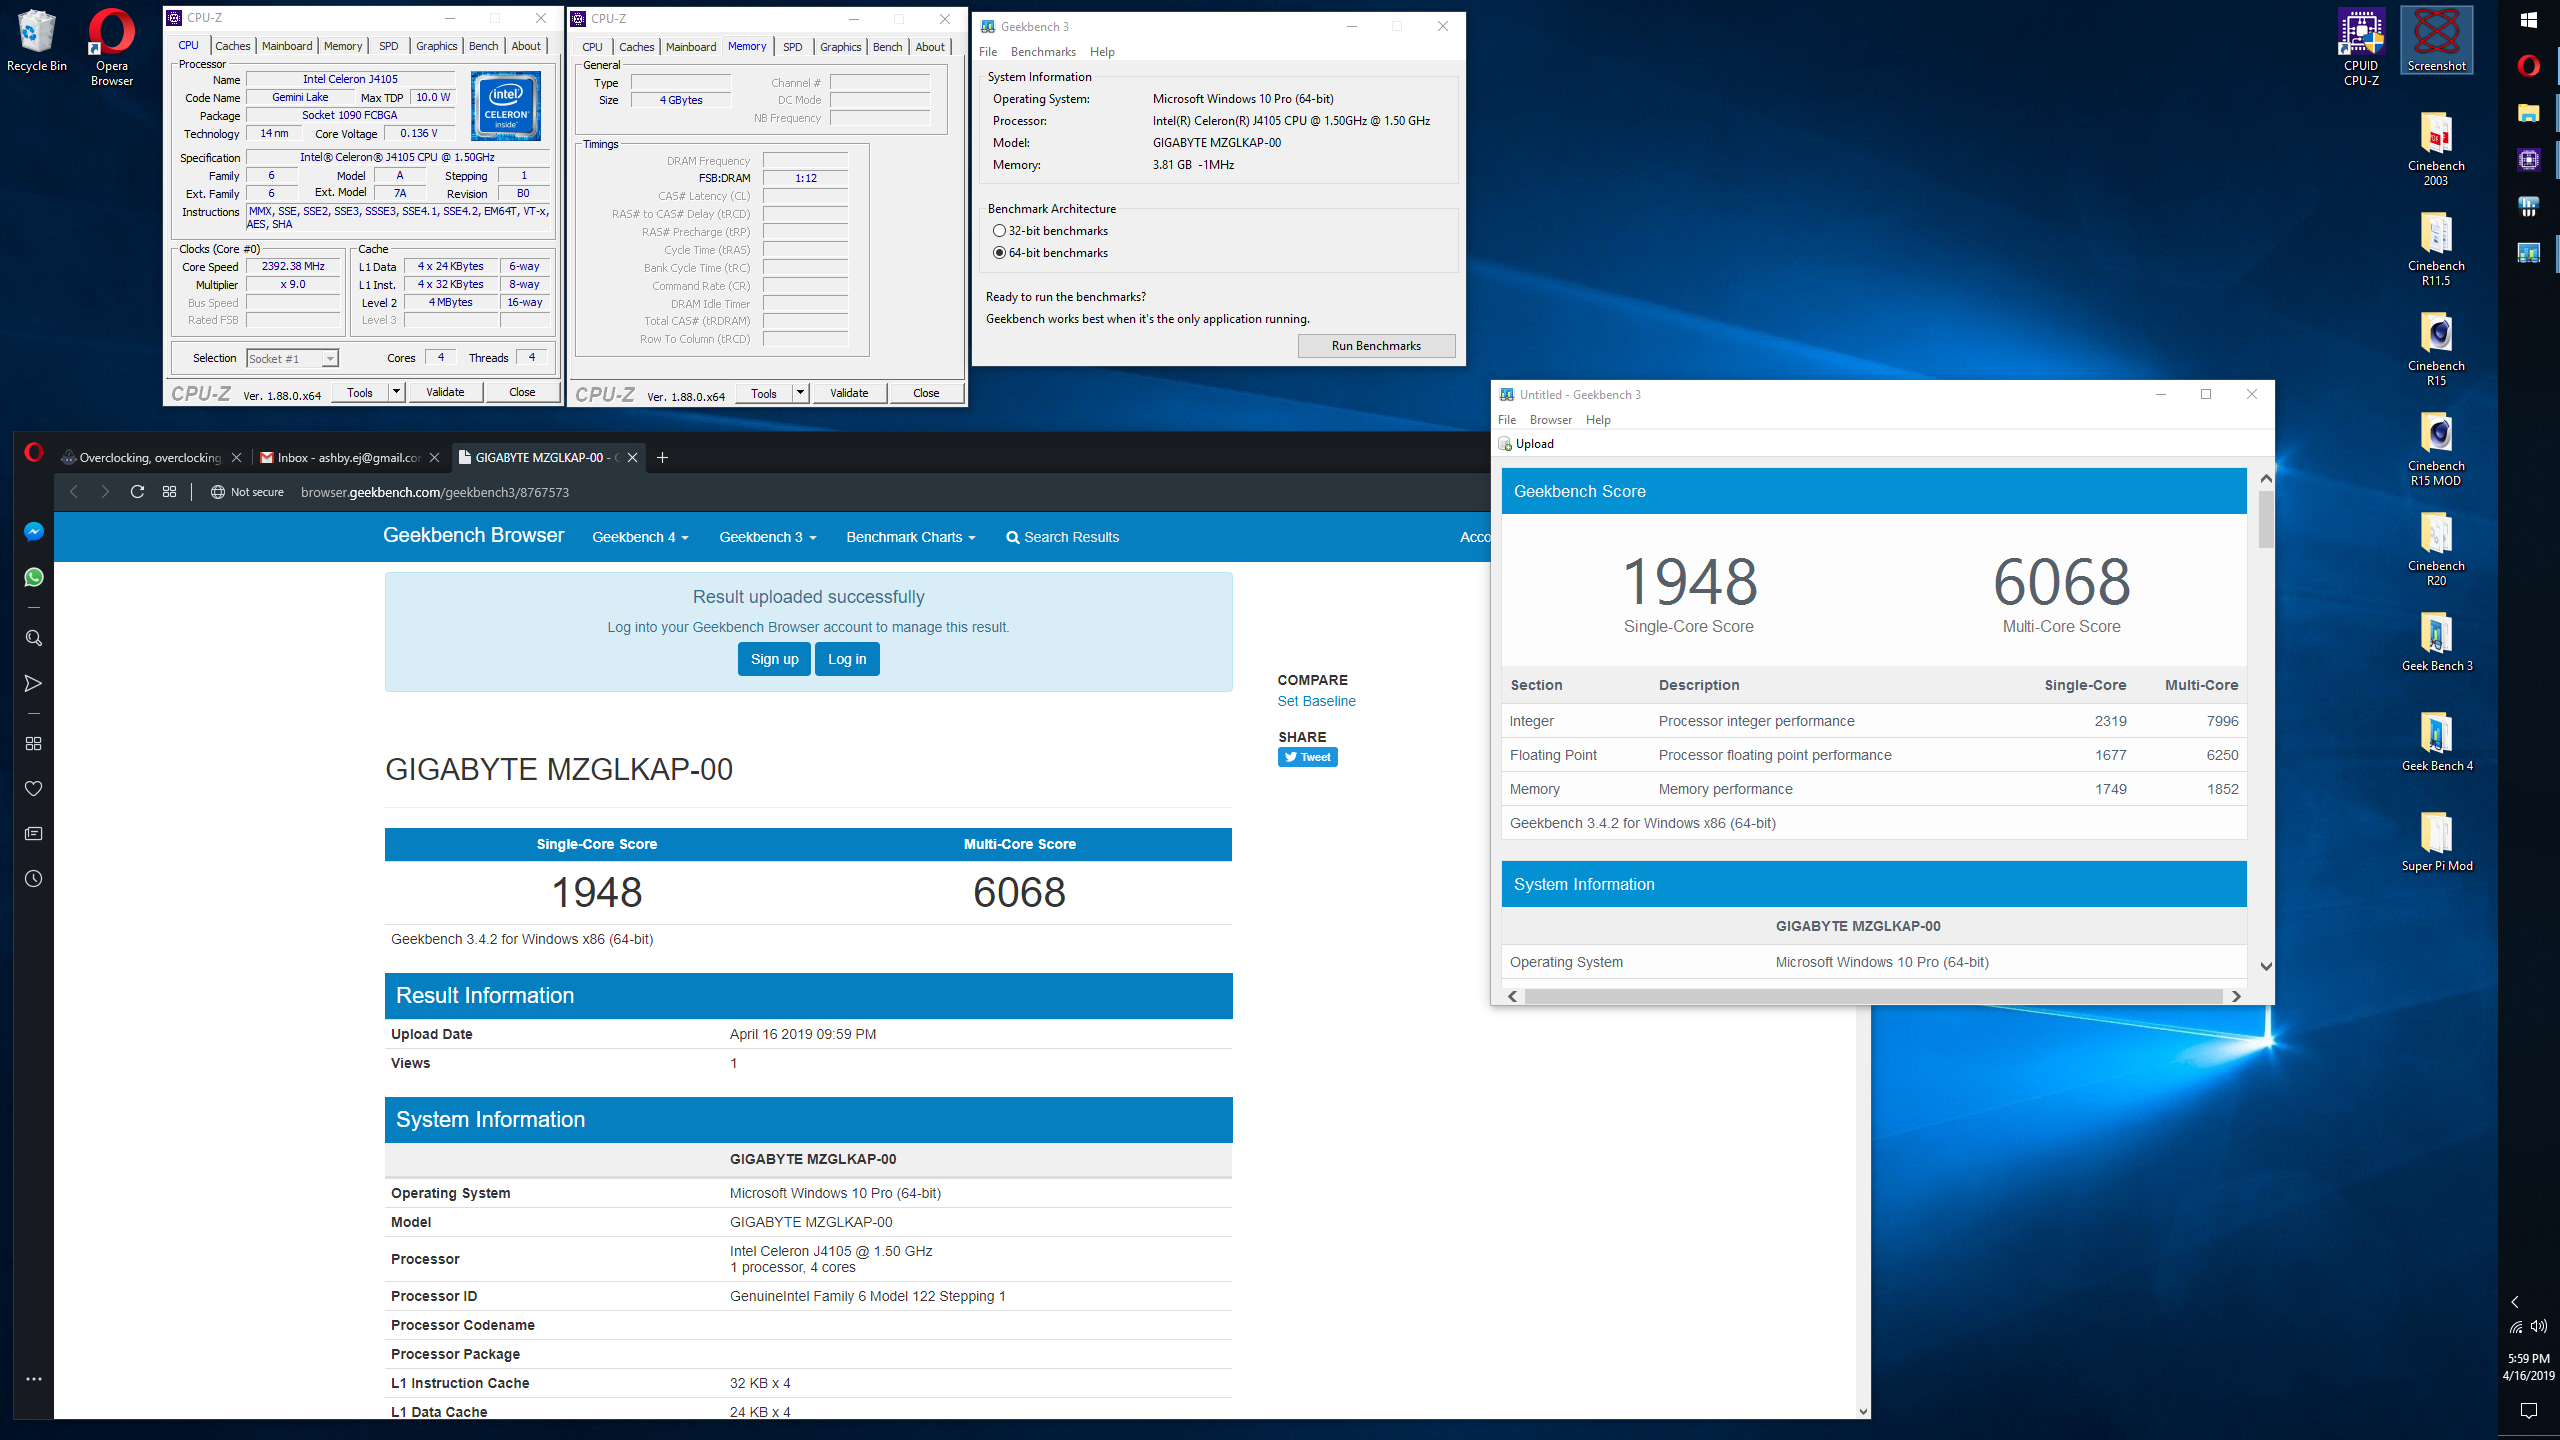
Task: Click horizontal scrollbar in Geekbench results window
Action: (1873, 996)
